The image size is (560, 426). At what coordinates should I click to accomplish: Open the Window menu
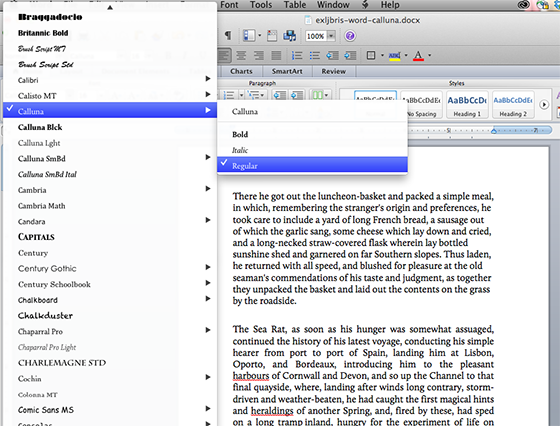[x=333, y=5]
